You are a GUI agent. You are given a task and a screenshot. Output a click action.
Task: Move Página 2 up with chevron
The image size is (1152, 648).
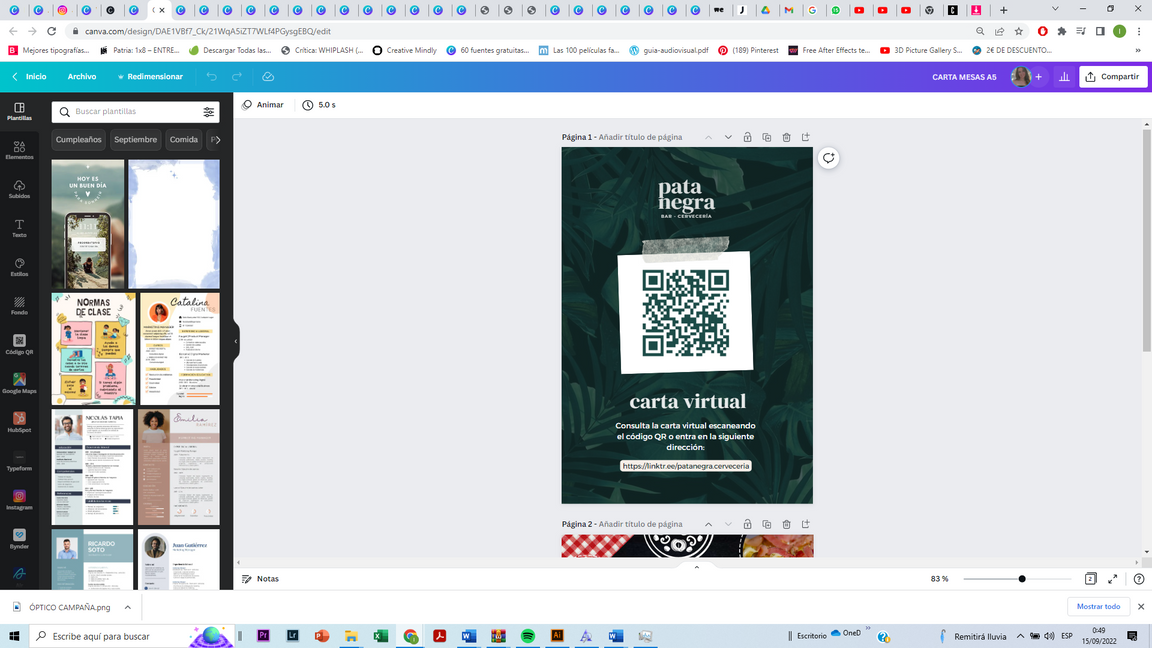click(x=708, y=525)
